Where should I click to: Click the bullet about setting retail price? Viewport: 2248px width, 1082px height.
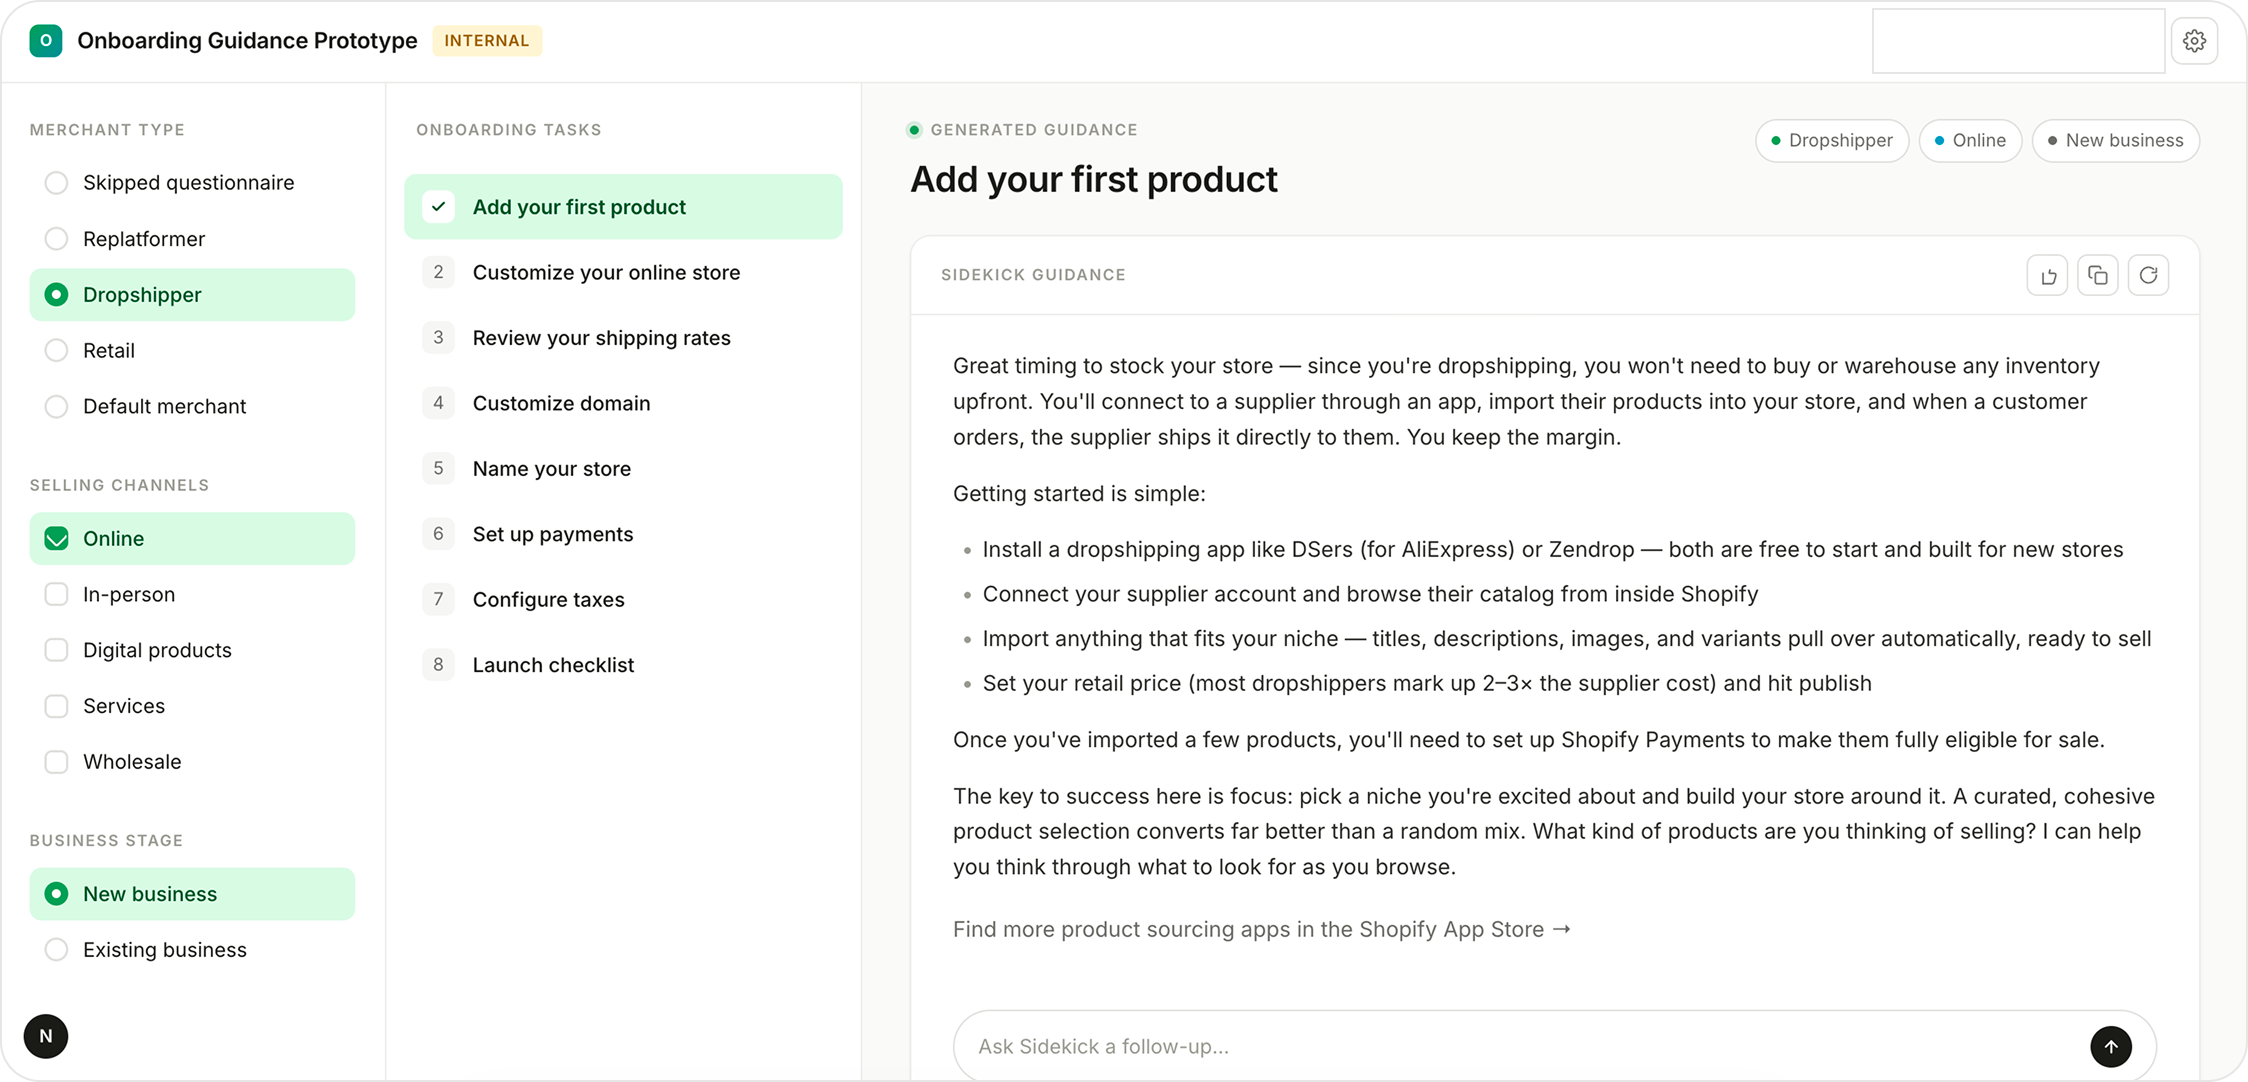coord(1427,684)
